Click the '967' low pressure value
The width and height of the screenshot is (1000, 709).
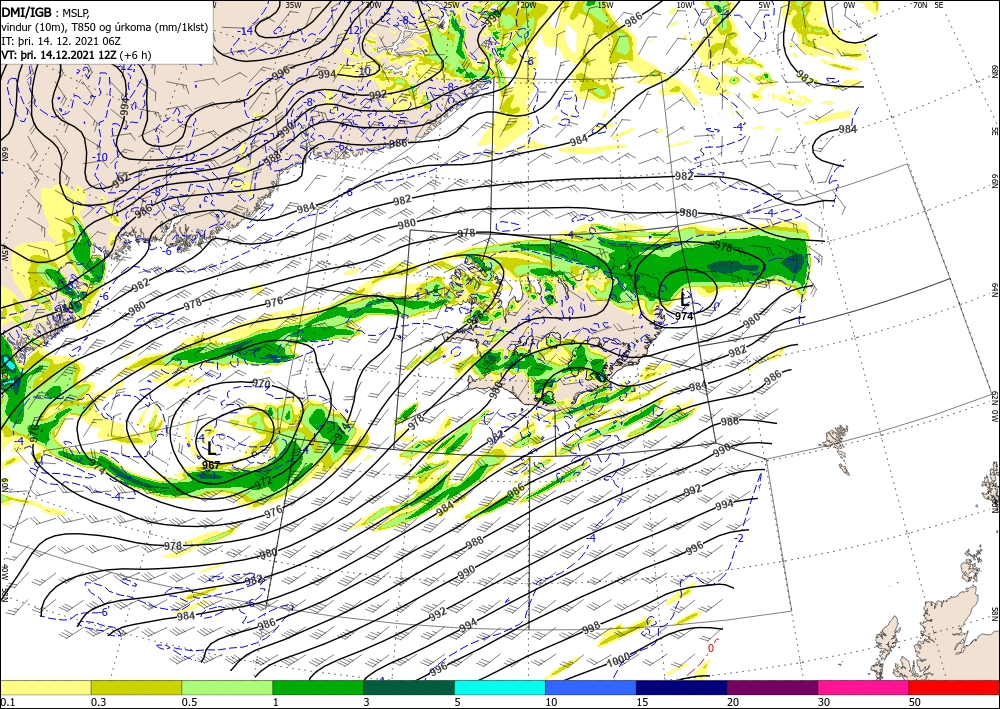click(x=211, y=465)
